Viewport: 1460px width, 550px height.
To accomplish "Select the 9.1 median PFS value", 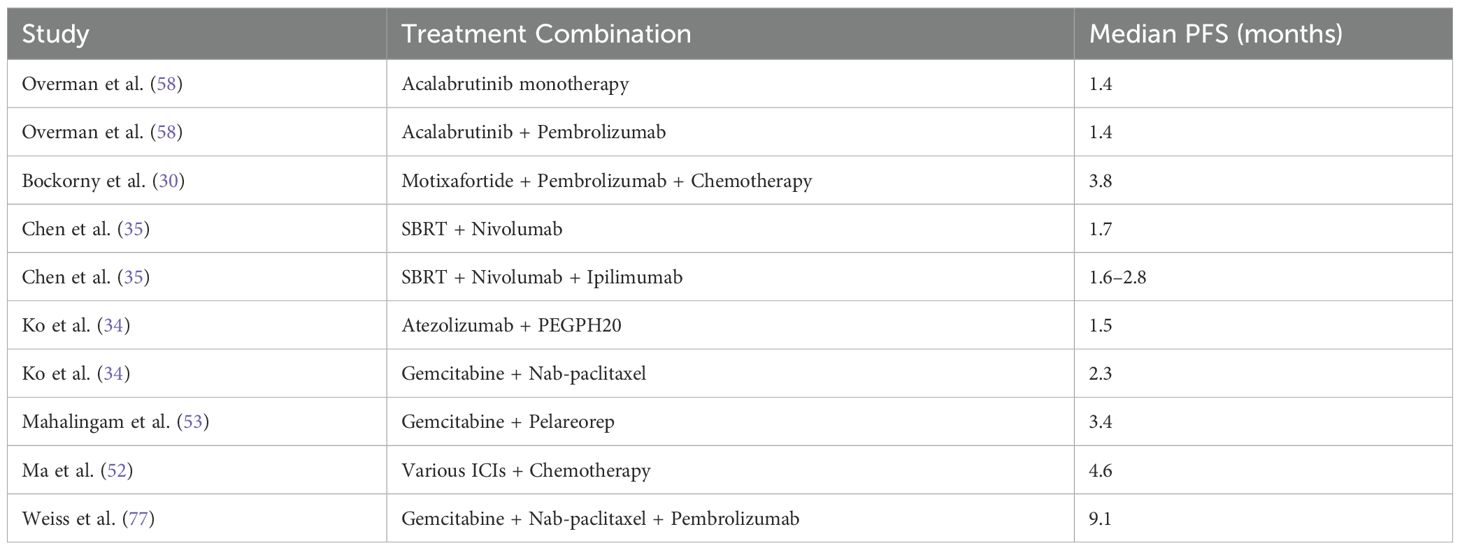I will tap(1101, 519).
